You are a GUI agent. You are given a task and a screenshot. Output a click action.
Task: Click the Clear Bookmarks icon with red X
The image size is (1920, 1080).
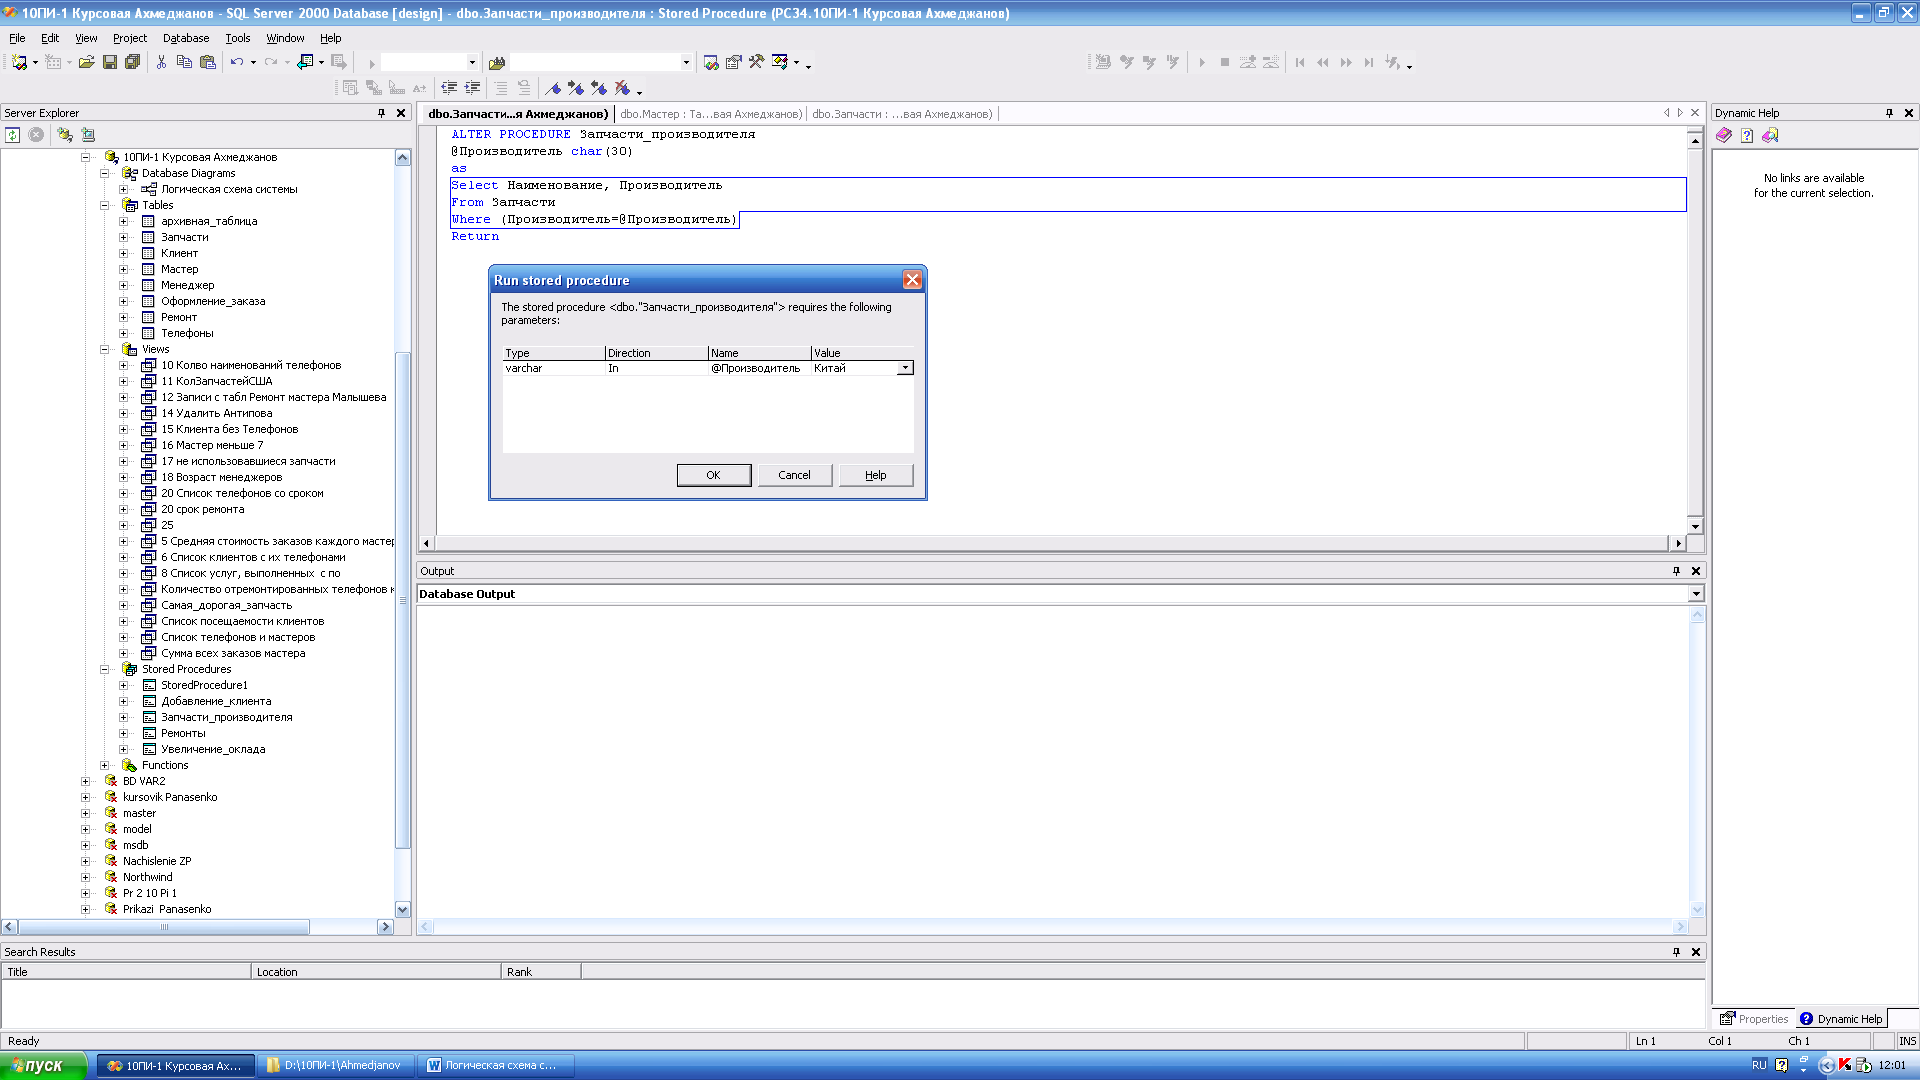pyautogui.click(x=622, y=88)
